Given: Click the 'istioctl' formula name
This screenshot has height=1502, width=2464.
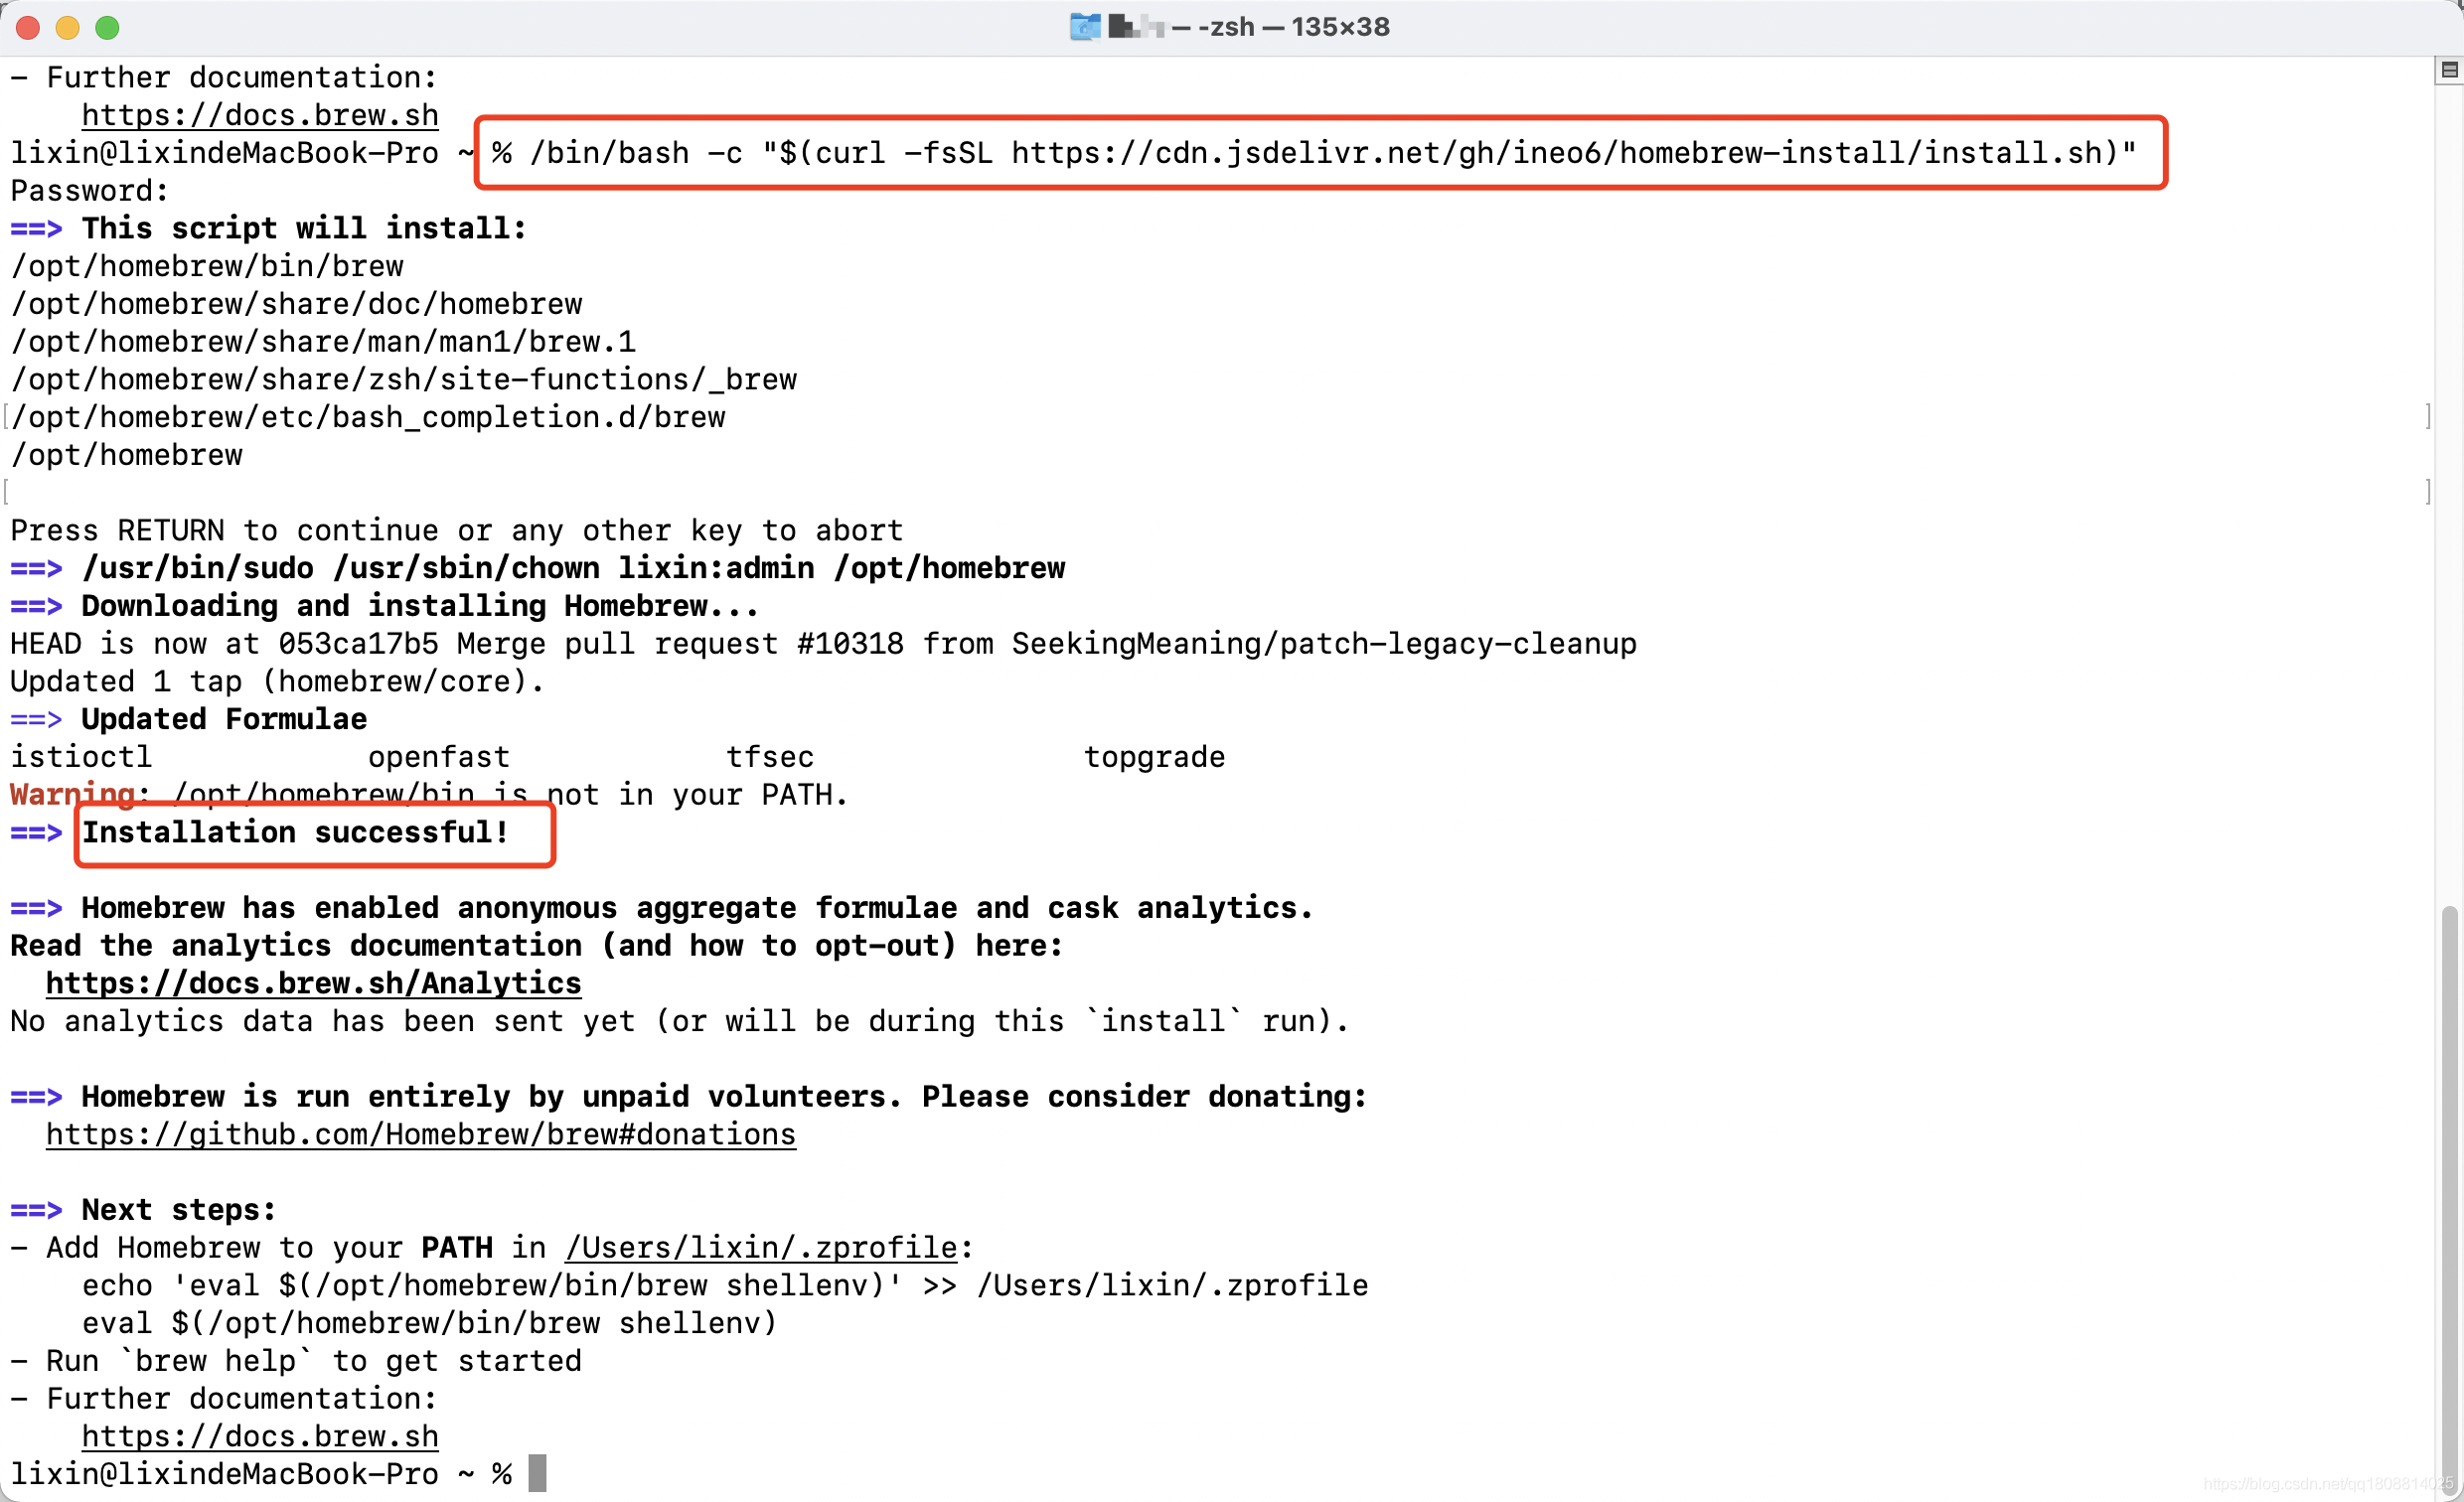Looking at the screenshot, I should [81, 757].
